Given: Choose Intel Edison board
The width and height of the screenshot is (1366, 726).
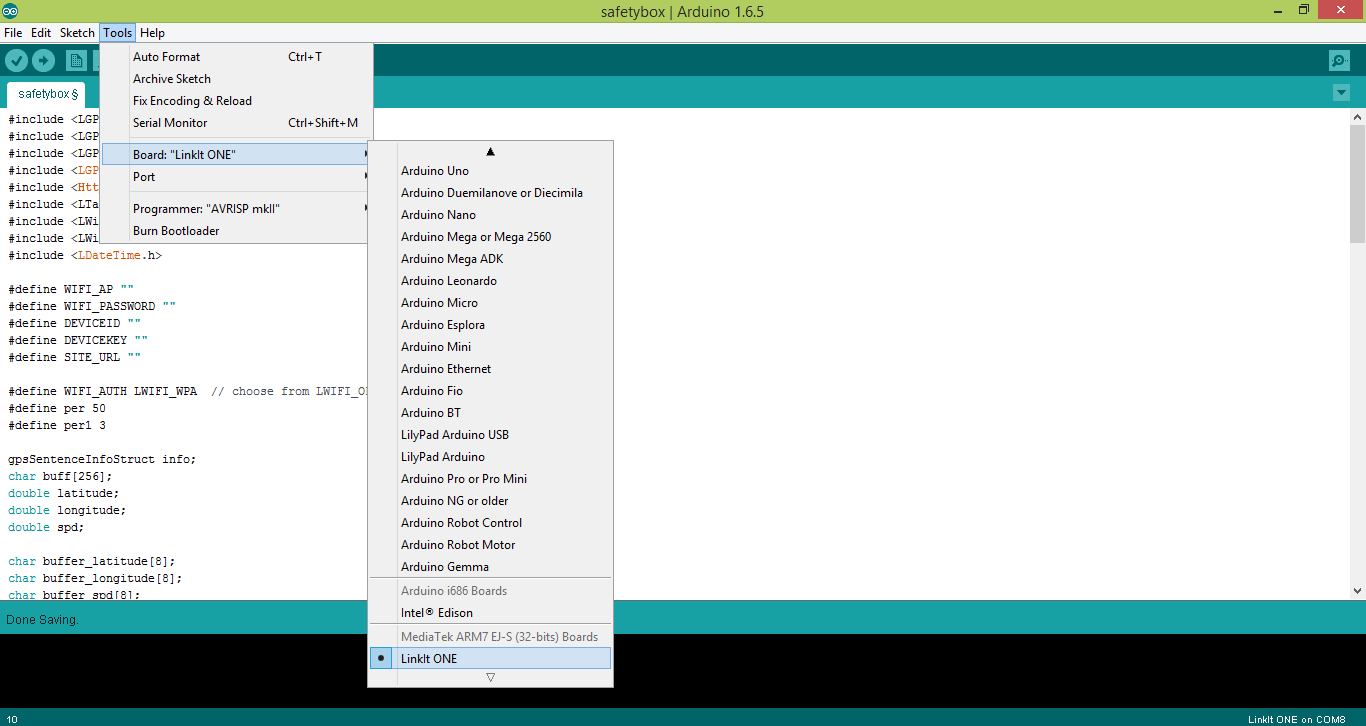Looking at the screenshot, I should [490, 613].
